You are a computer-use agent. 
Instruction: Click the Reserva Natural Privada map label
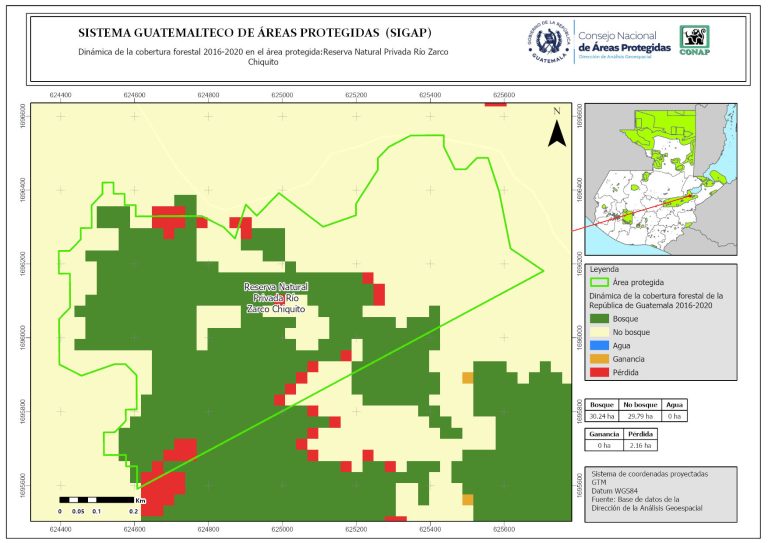pyautogui.click(x=275, y=298)
